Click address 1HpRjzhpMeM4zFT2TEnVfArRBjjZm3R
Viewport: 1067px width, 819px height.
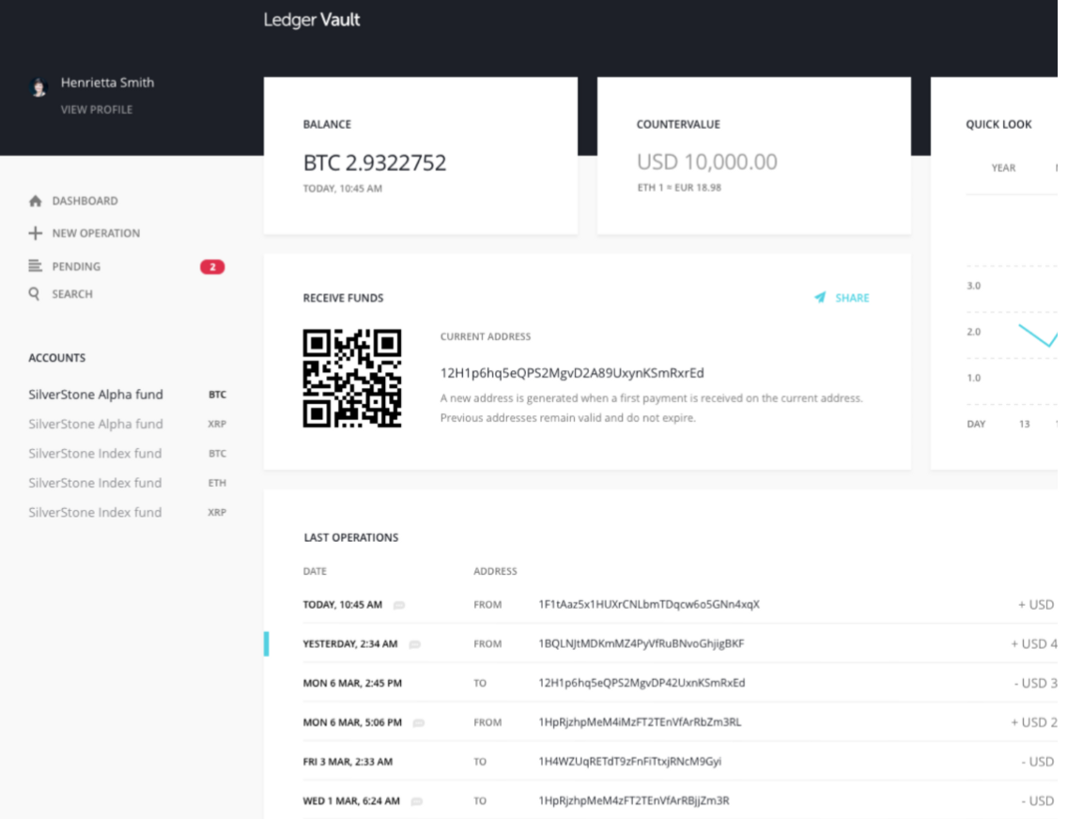(634, 801)
